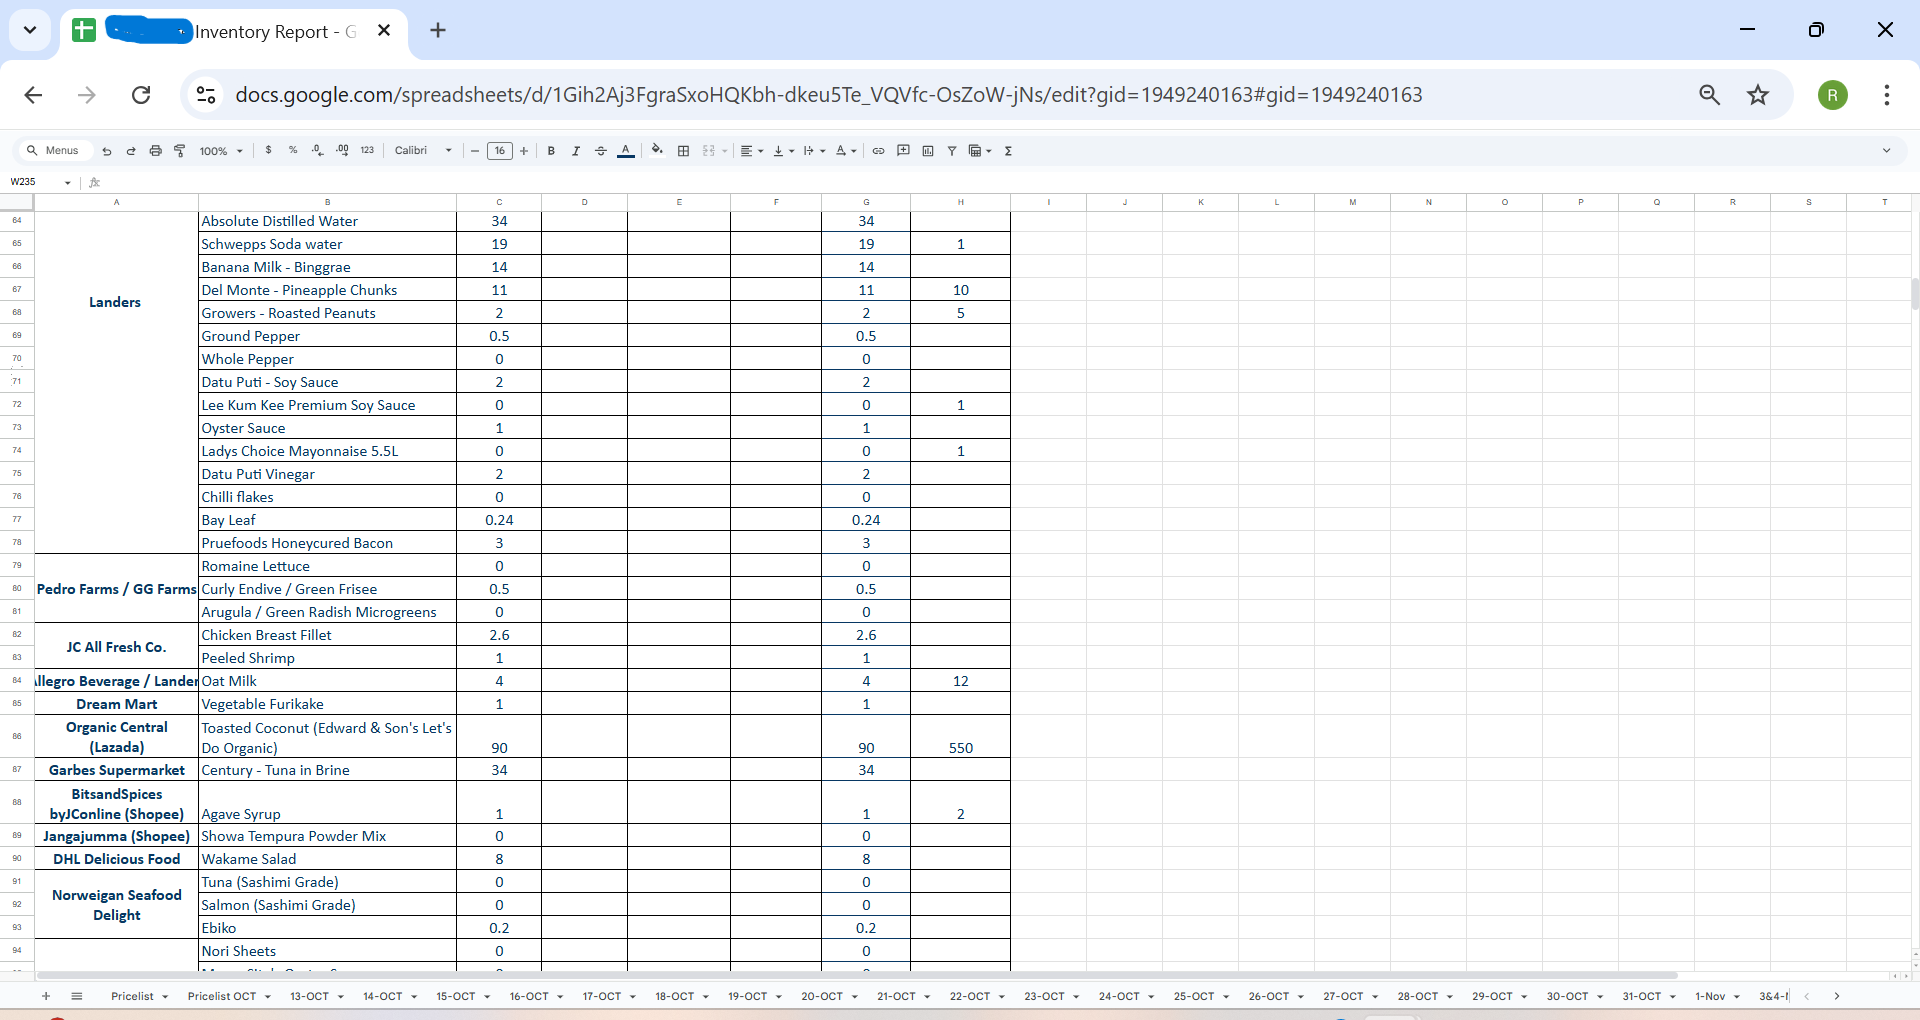The width and height of the screenshot is (1920, 1020).
Task: View site information icon in address bar
Action: tap(206, 95)
